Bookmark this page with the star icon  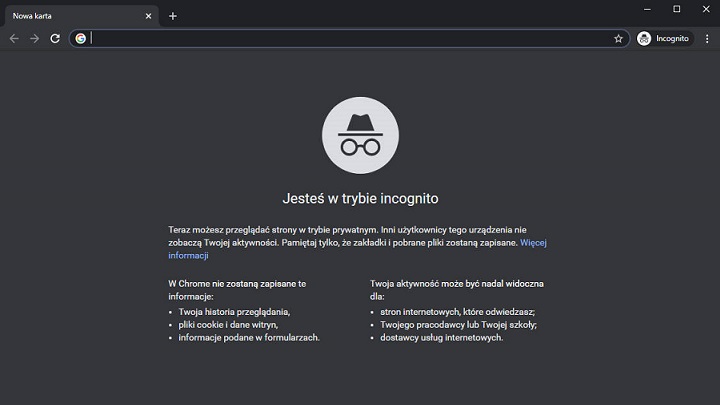[618, 38]
